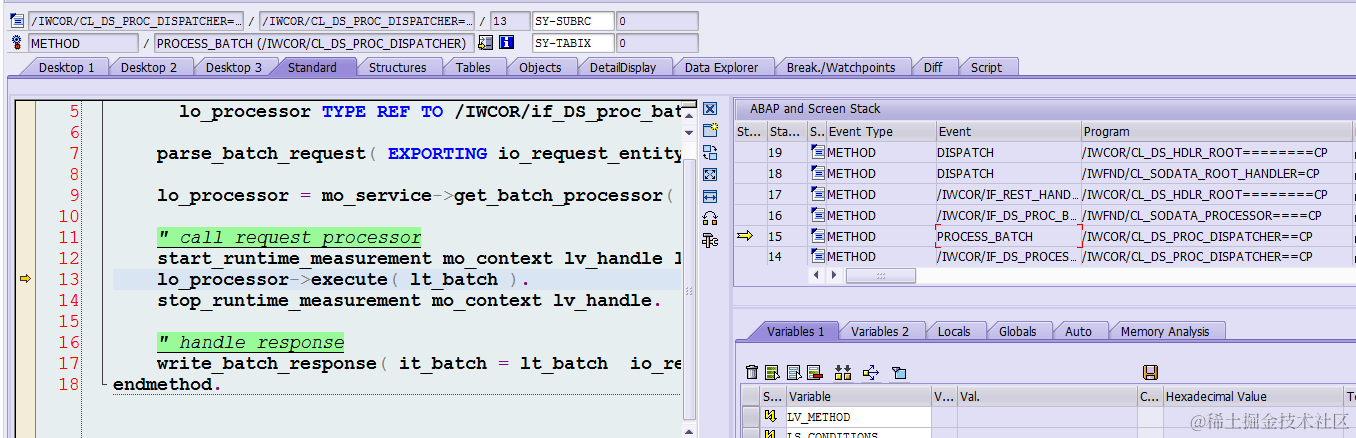Switch to the Auto tab
The height and width of the screenshot is (438, 1356).
[1078, 331]
